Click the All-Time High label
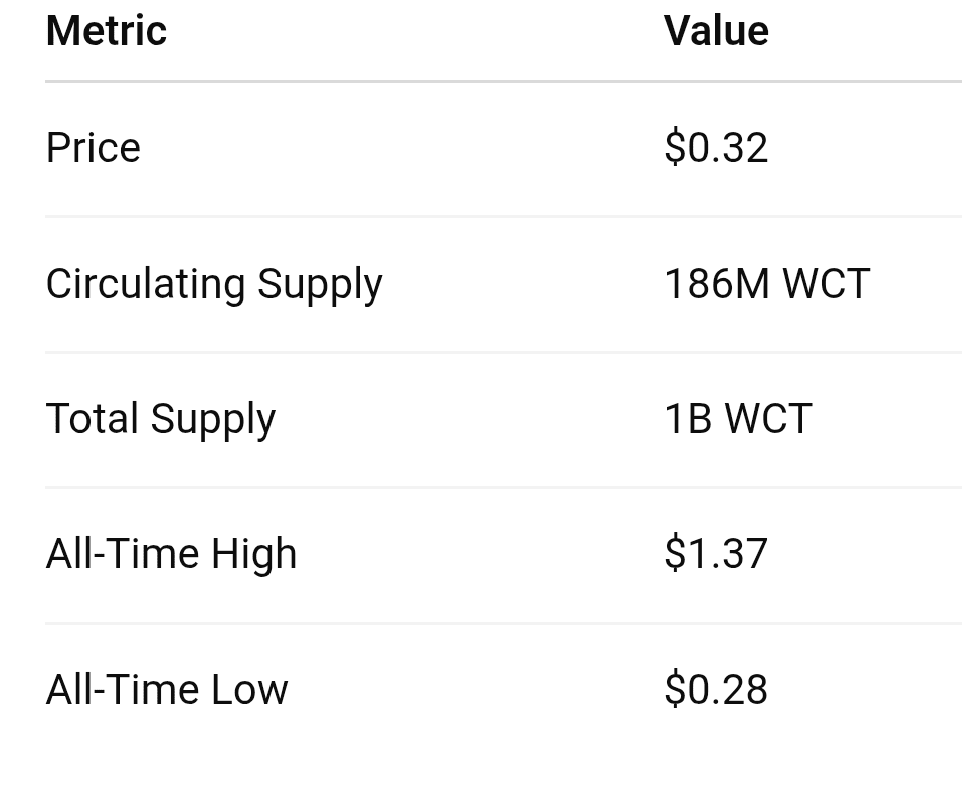Screen dimensions: 962x794 click(172, 554)
